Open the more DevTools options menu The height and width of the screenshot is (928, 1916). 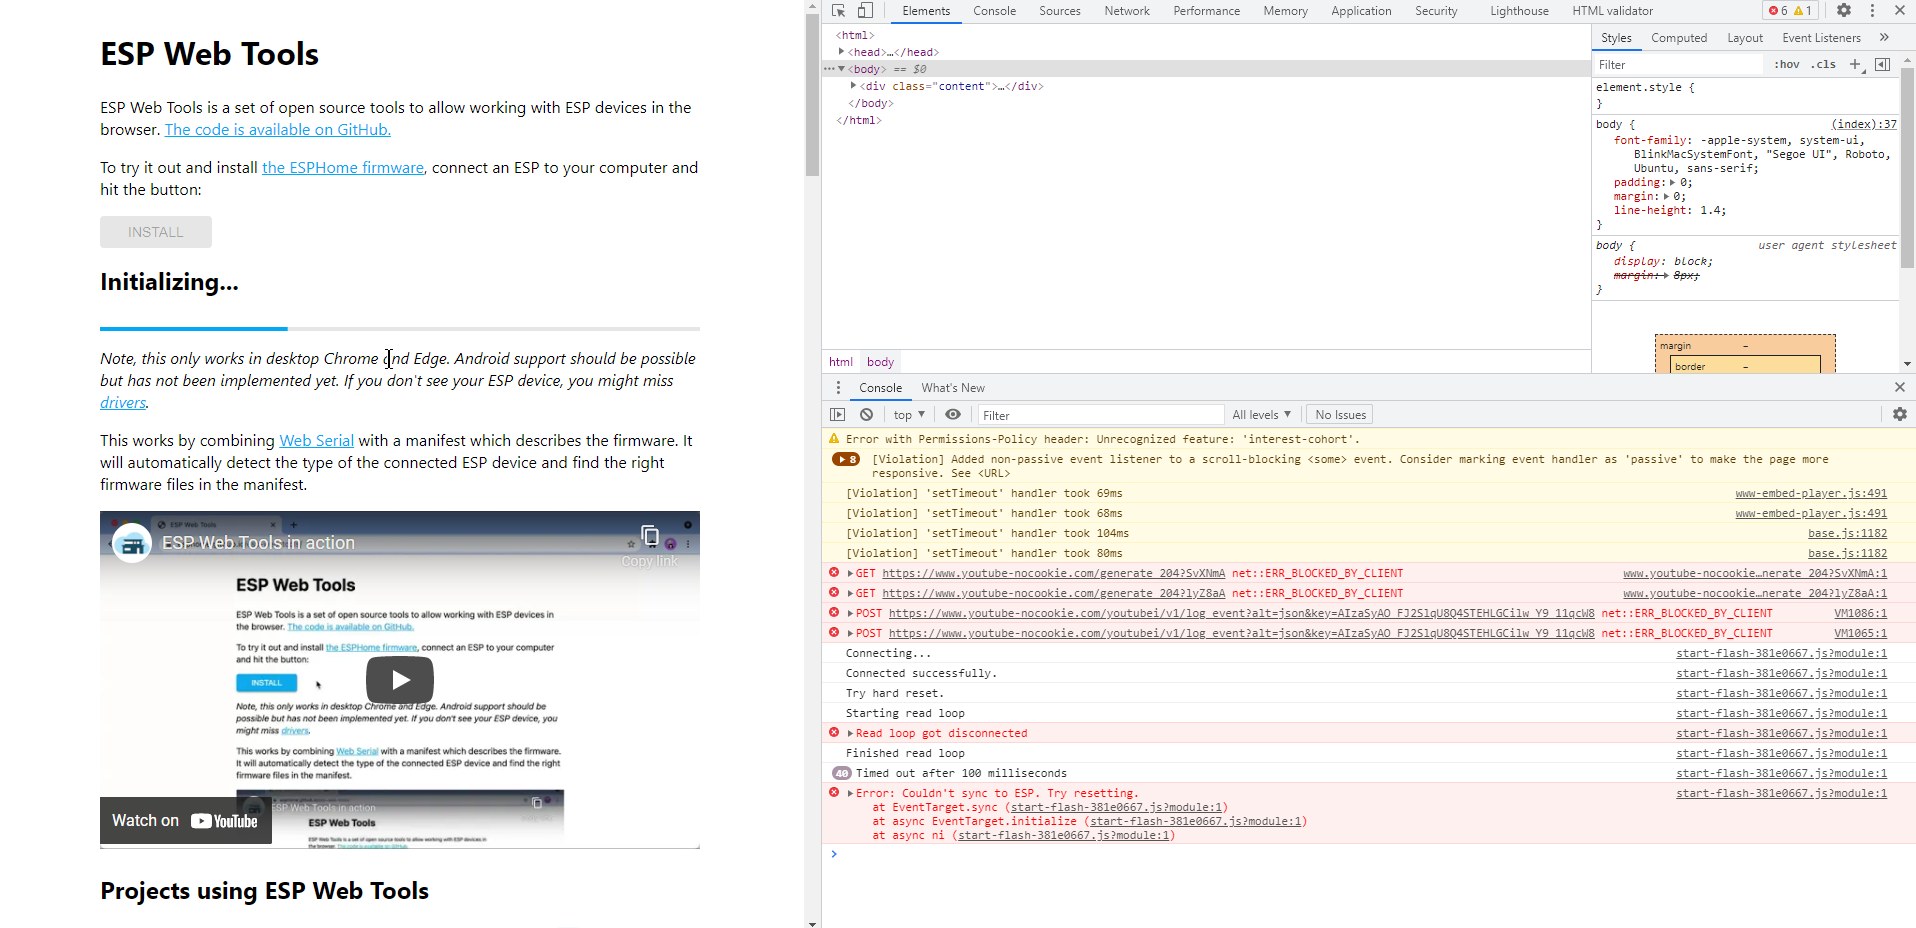[1872, 10]
